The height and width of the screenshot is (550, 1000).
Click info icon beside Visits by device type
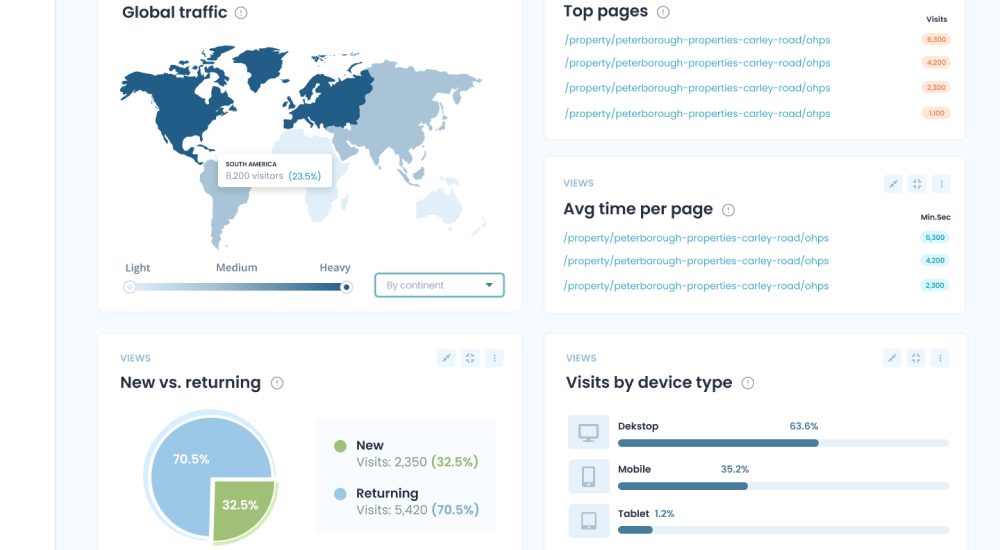[x=748, y=383]
